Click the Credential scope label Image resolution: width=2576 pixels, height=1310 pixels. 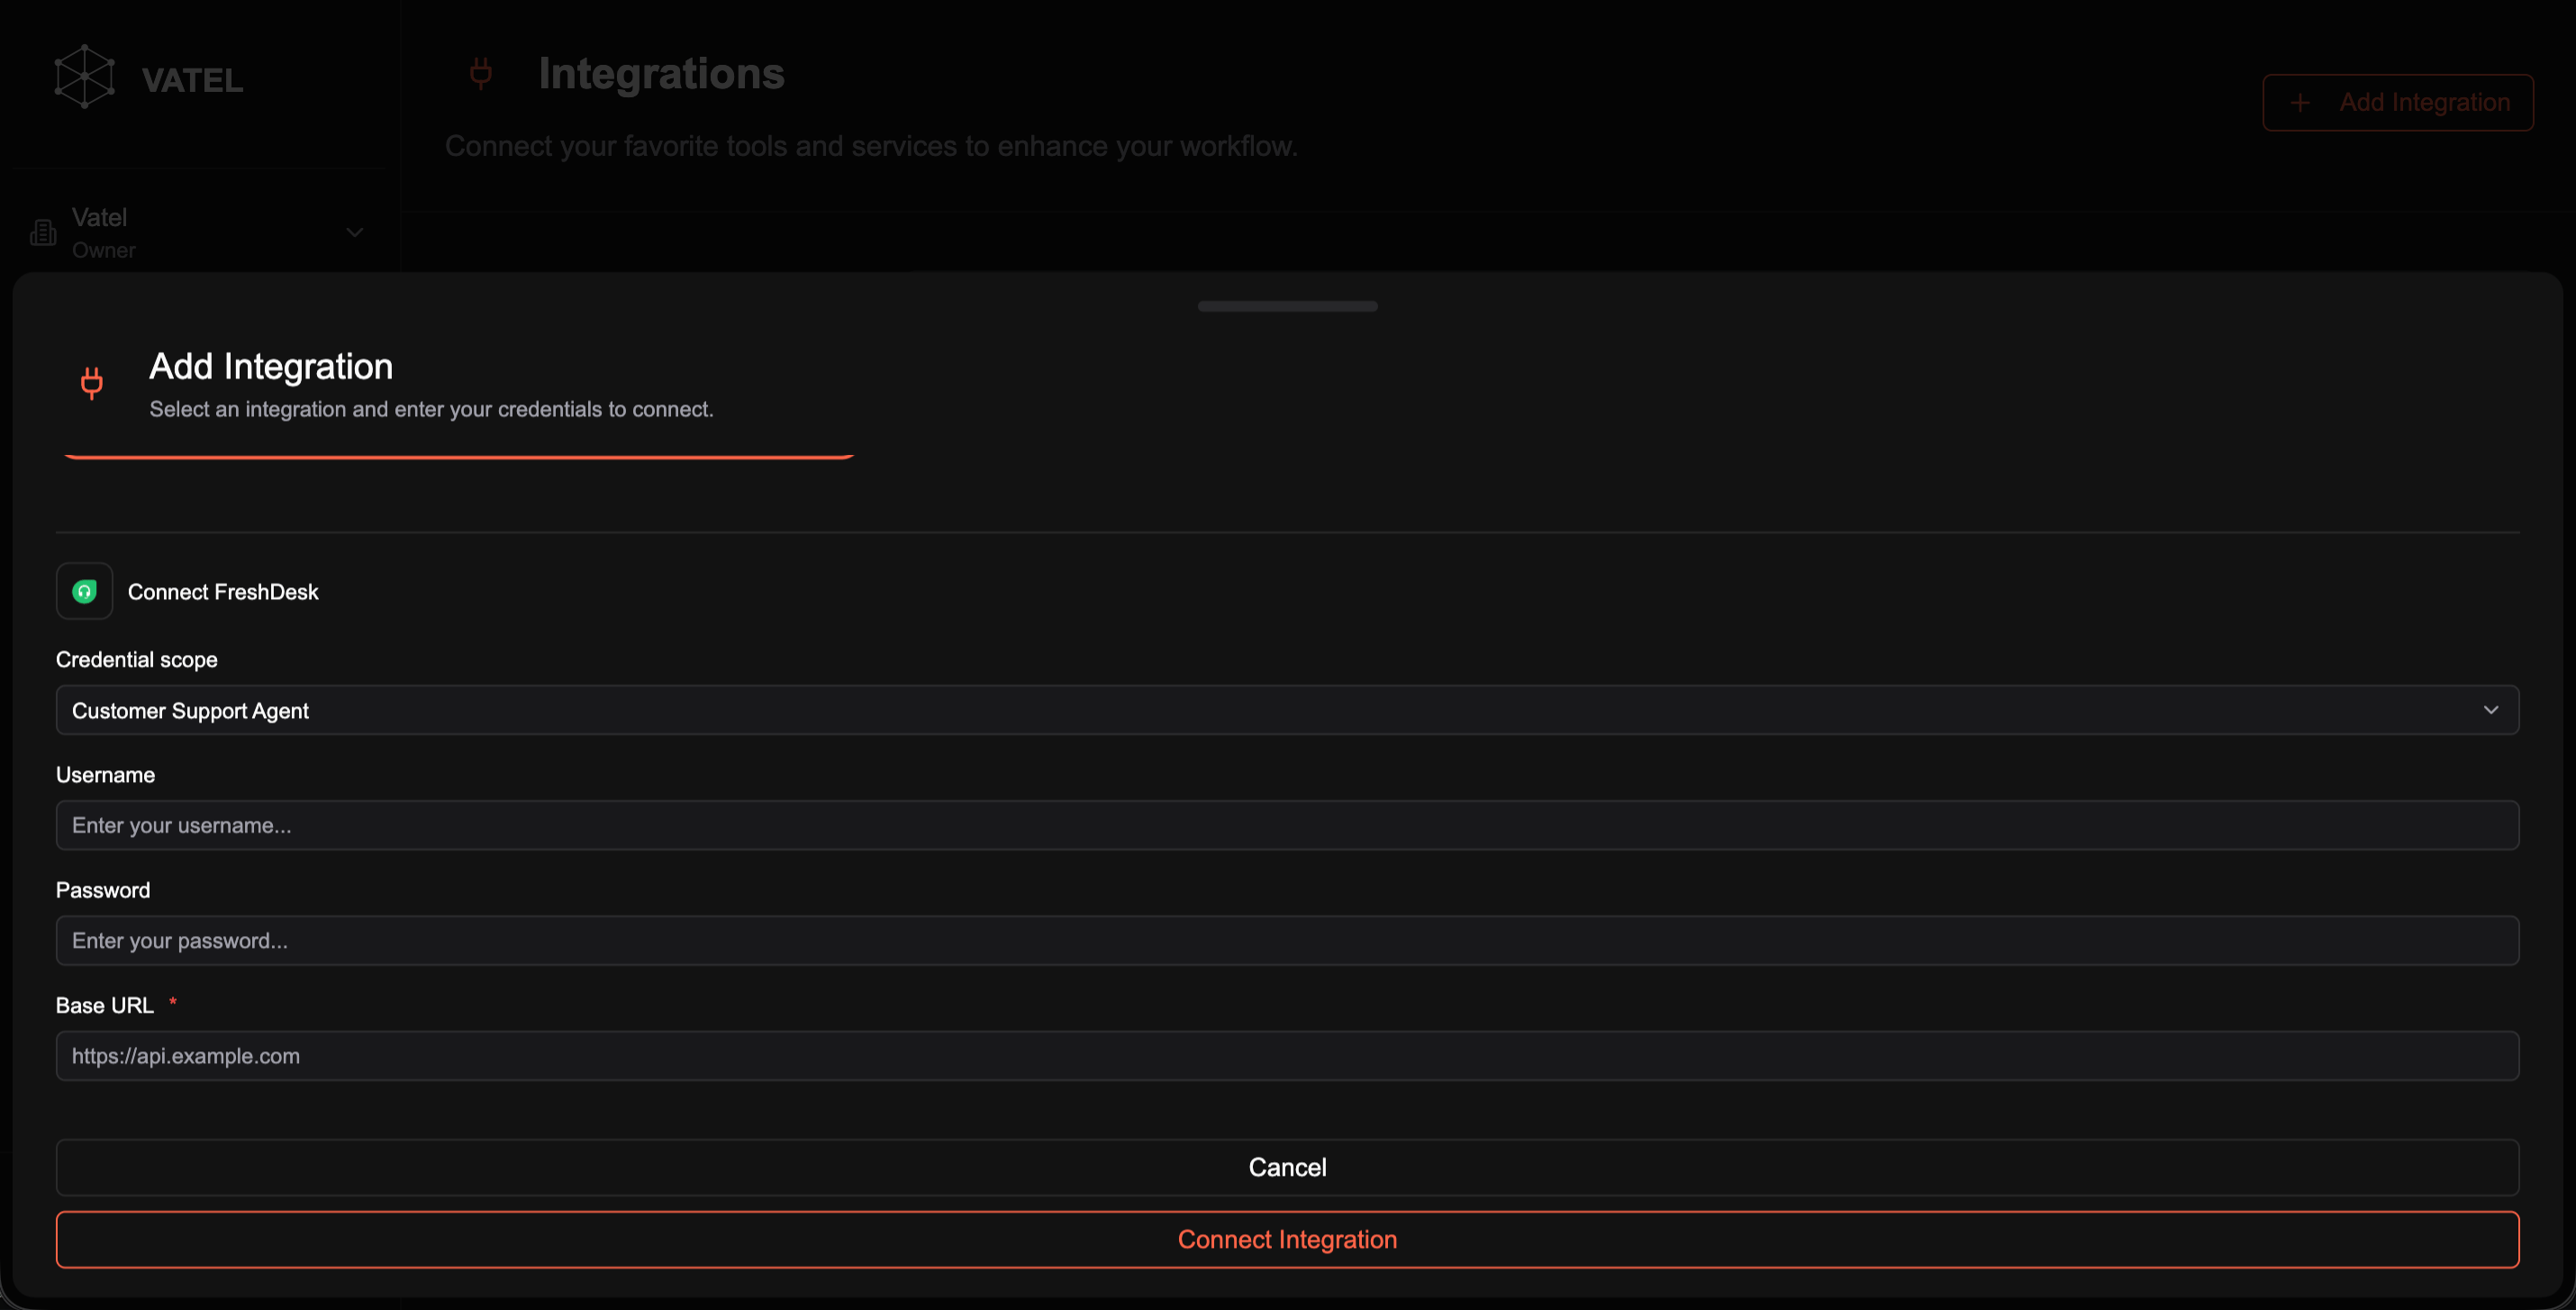tap(136, 660)
